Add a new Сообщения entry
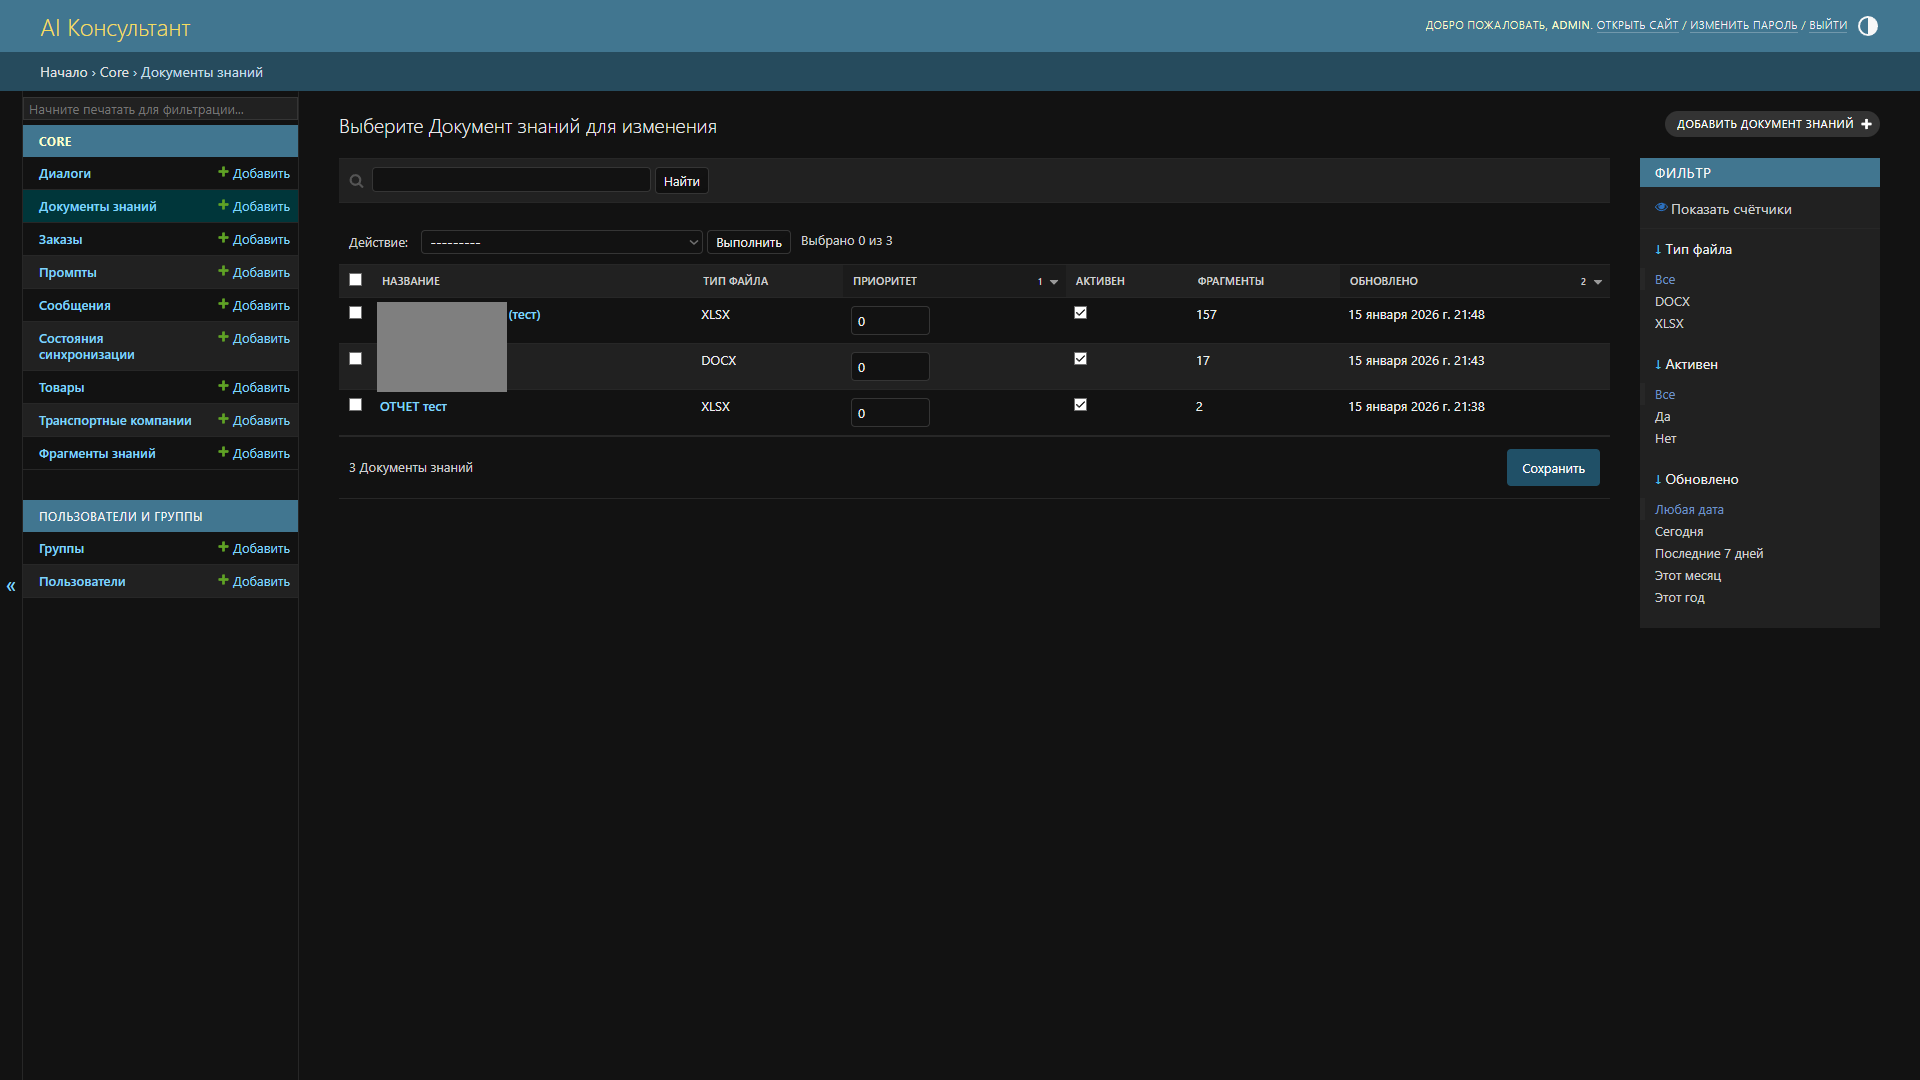Screen dimensions: 1920x1080 tap(254, 305)
